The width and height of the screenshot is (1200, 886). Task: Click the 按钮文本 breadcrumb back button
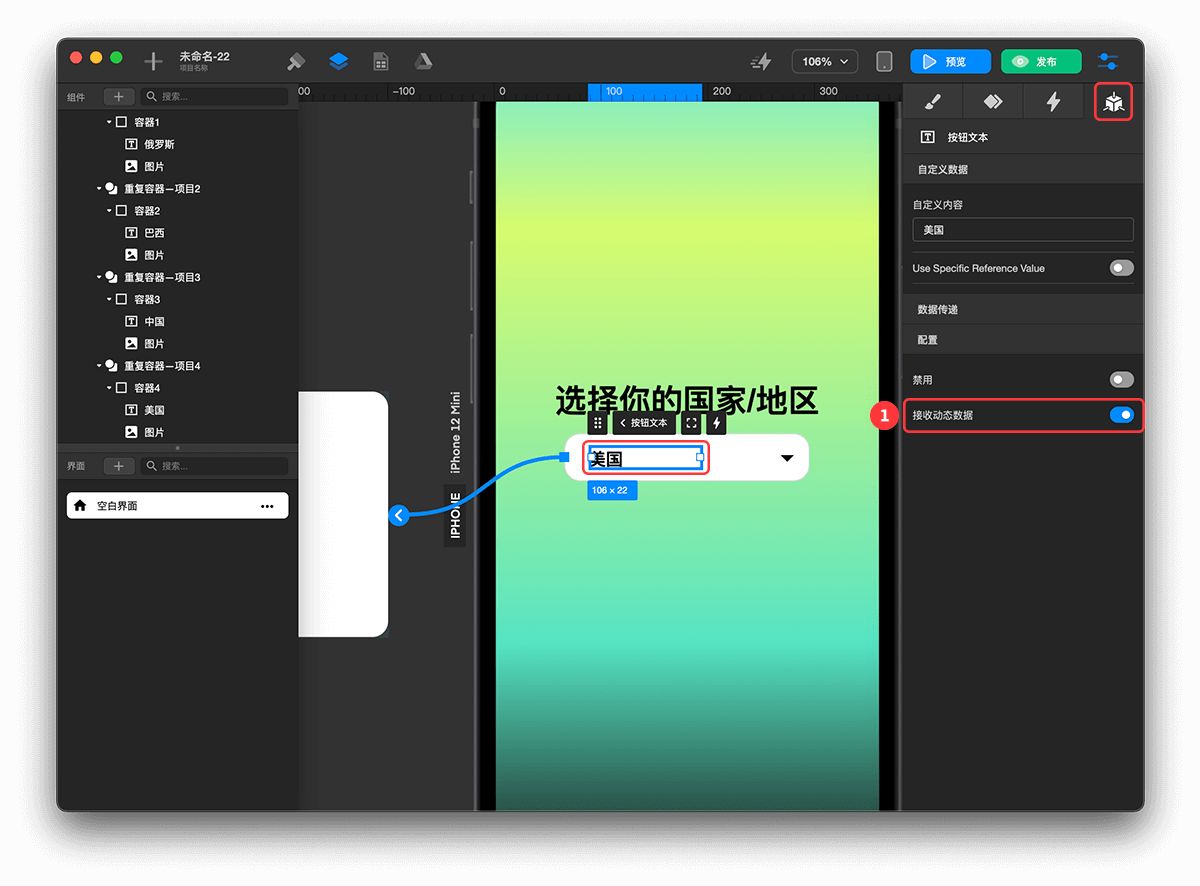[x=644, y=423]
